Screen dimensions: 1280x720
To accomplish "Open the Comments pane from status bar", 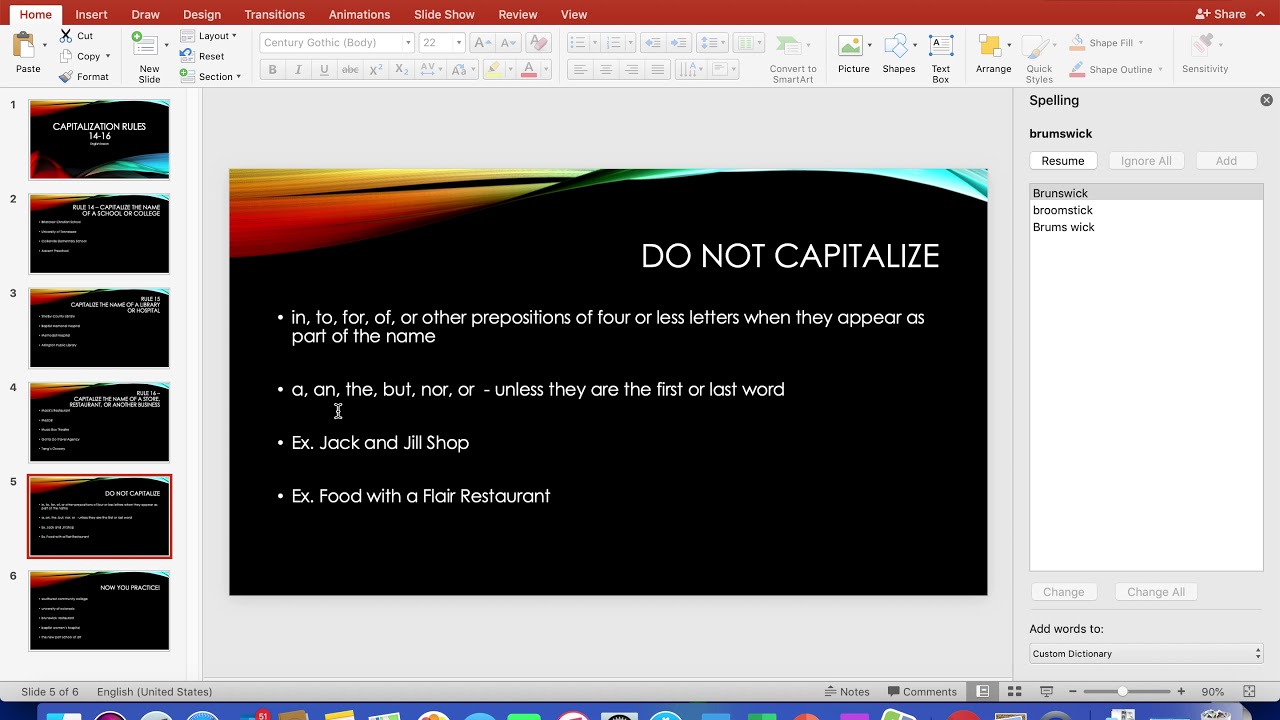I will pyautogui.click(x=921, y=692).
